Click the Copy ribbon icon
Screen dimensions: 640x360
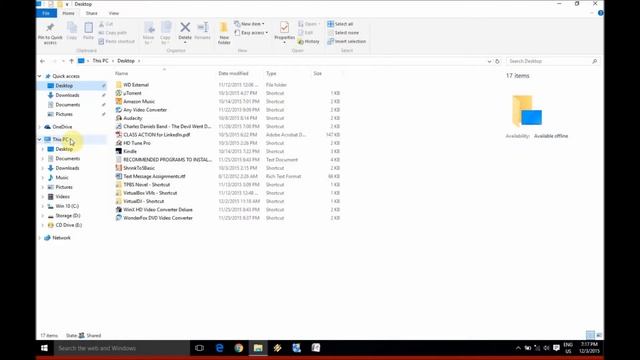tap(72, 29)
